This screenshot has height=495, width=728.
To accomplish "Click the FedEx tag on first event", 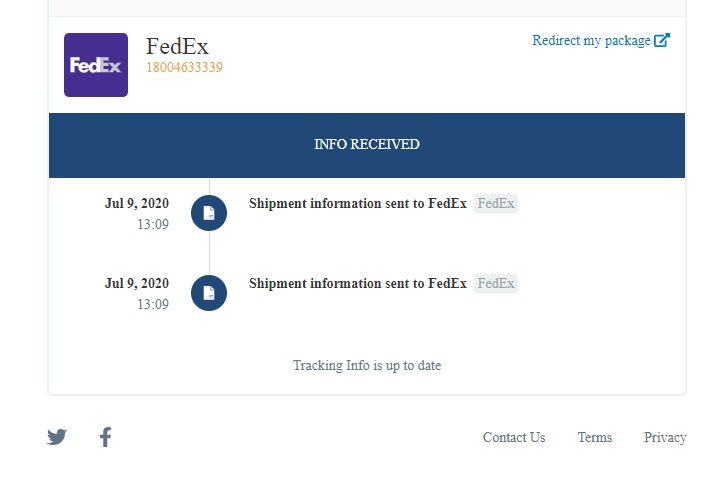I will point(496,203).
